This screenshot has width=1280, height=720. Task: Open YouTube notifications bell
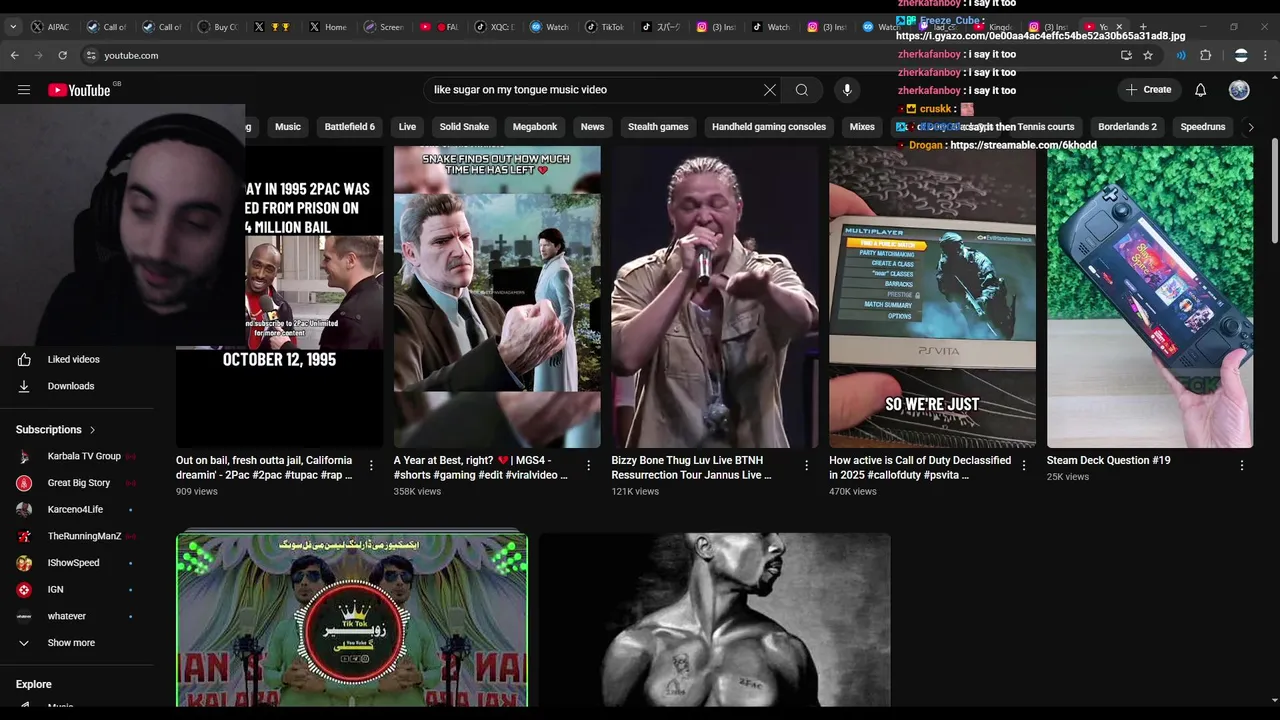tap(1201, 90)
